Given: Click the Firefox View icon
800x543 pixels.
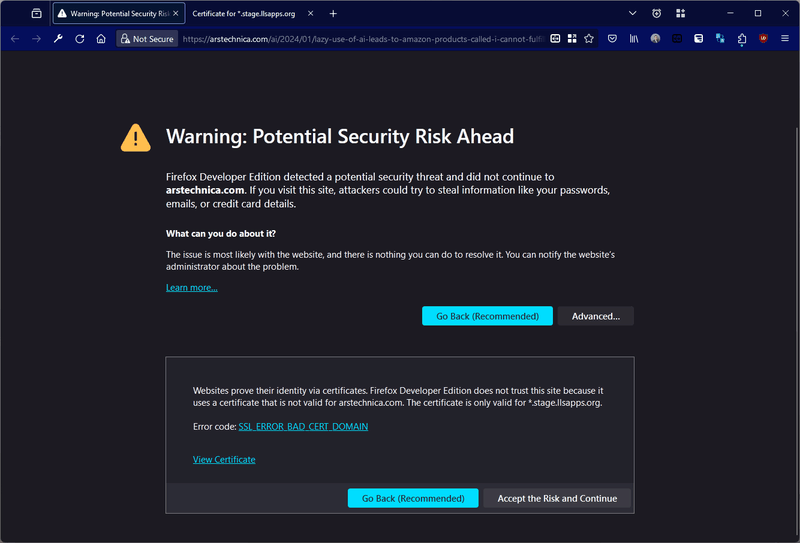Looking at the screenshot, I should (36, 14).
